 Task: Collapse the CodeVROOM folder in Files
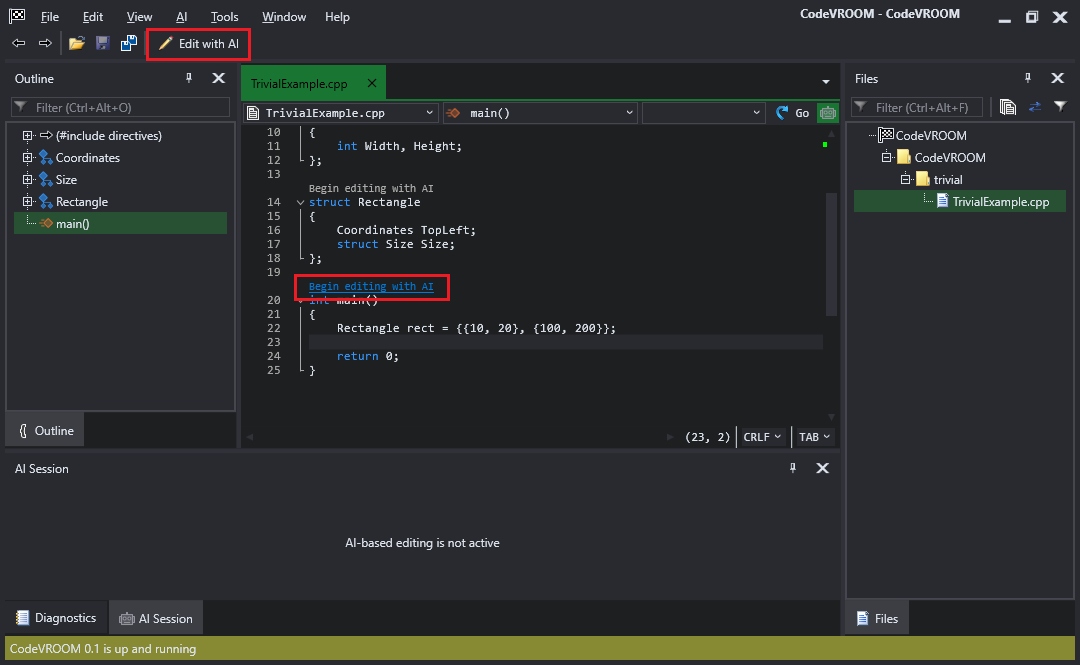[x=886, y=157]
